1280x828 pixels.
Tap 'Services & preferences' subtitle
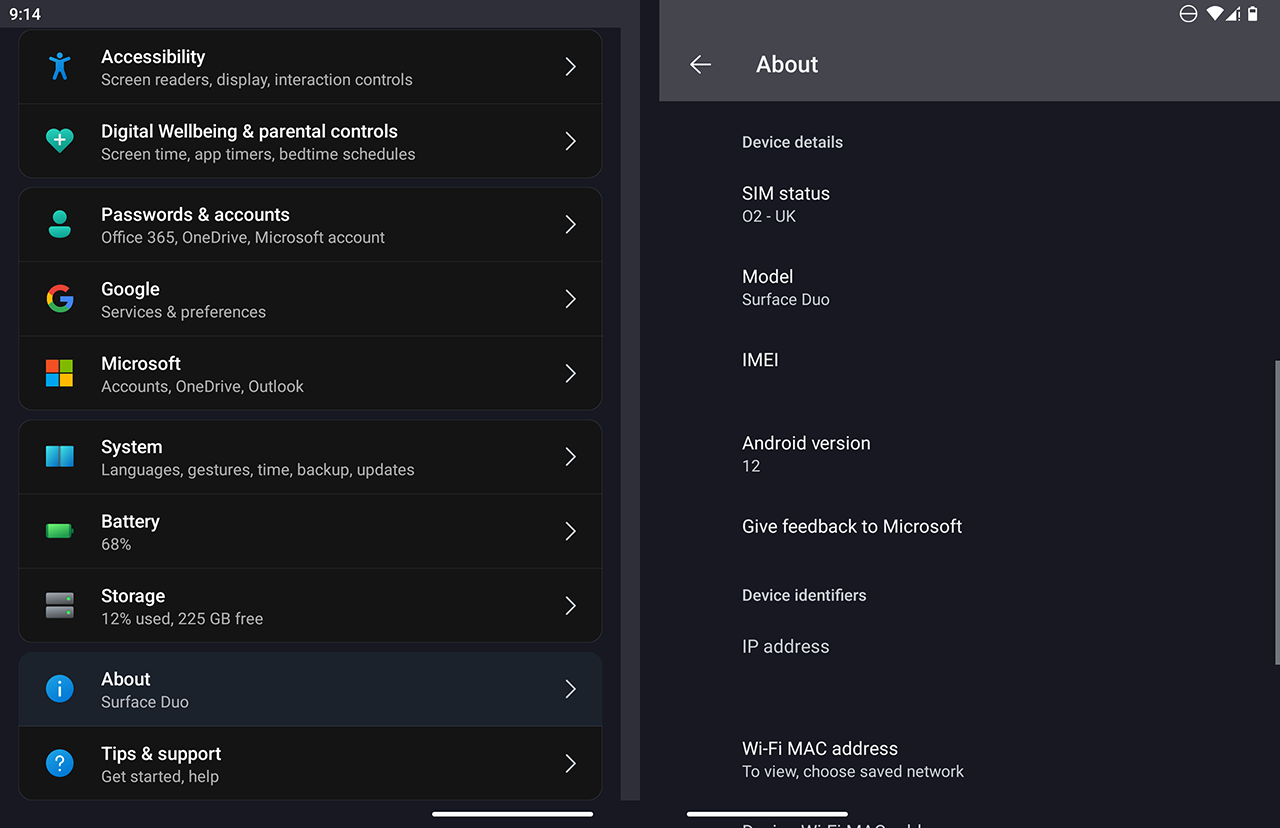[x=183, y=312]
